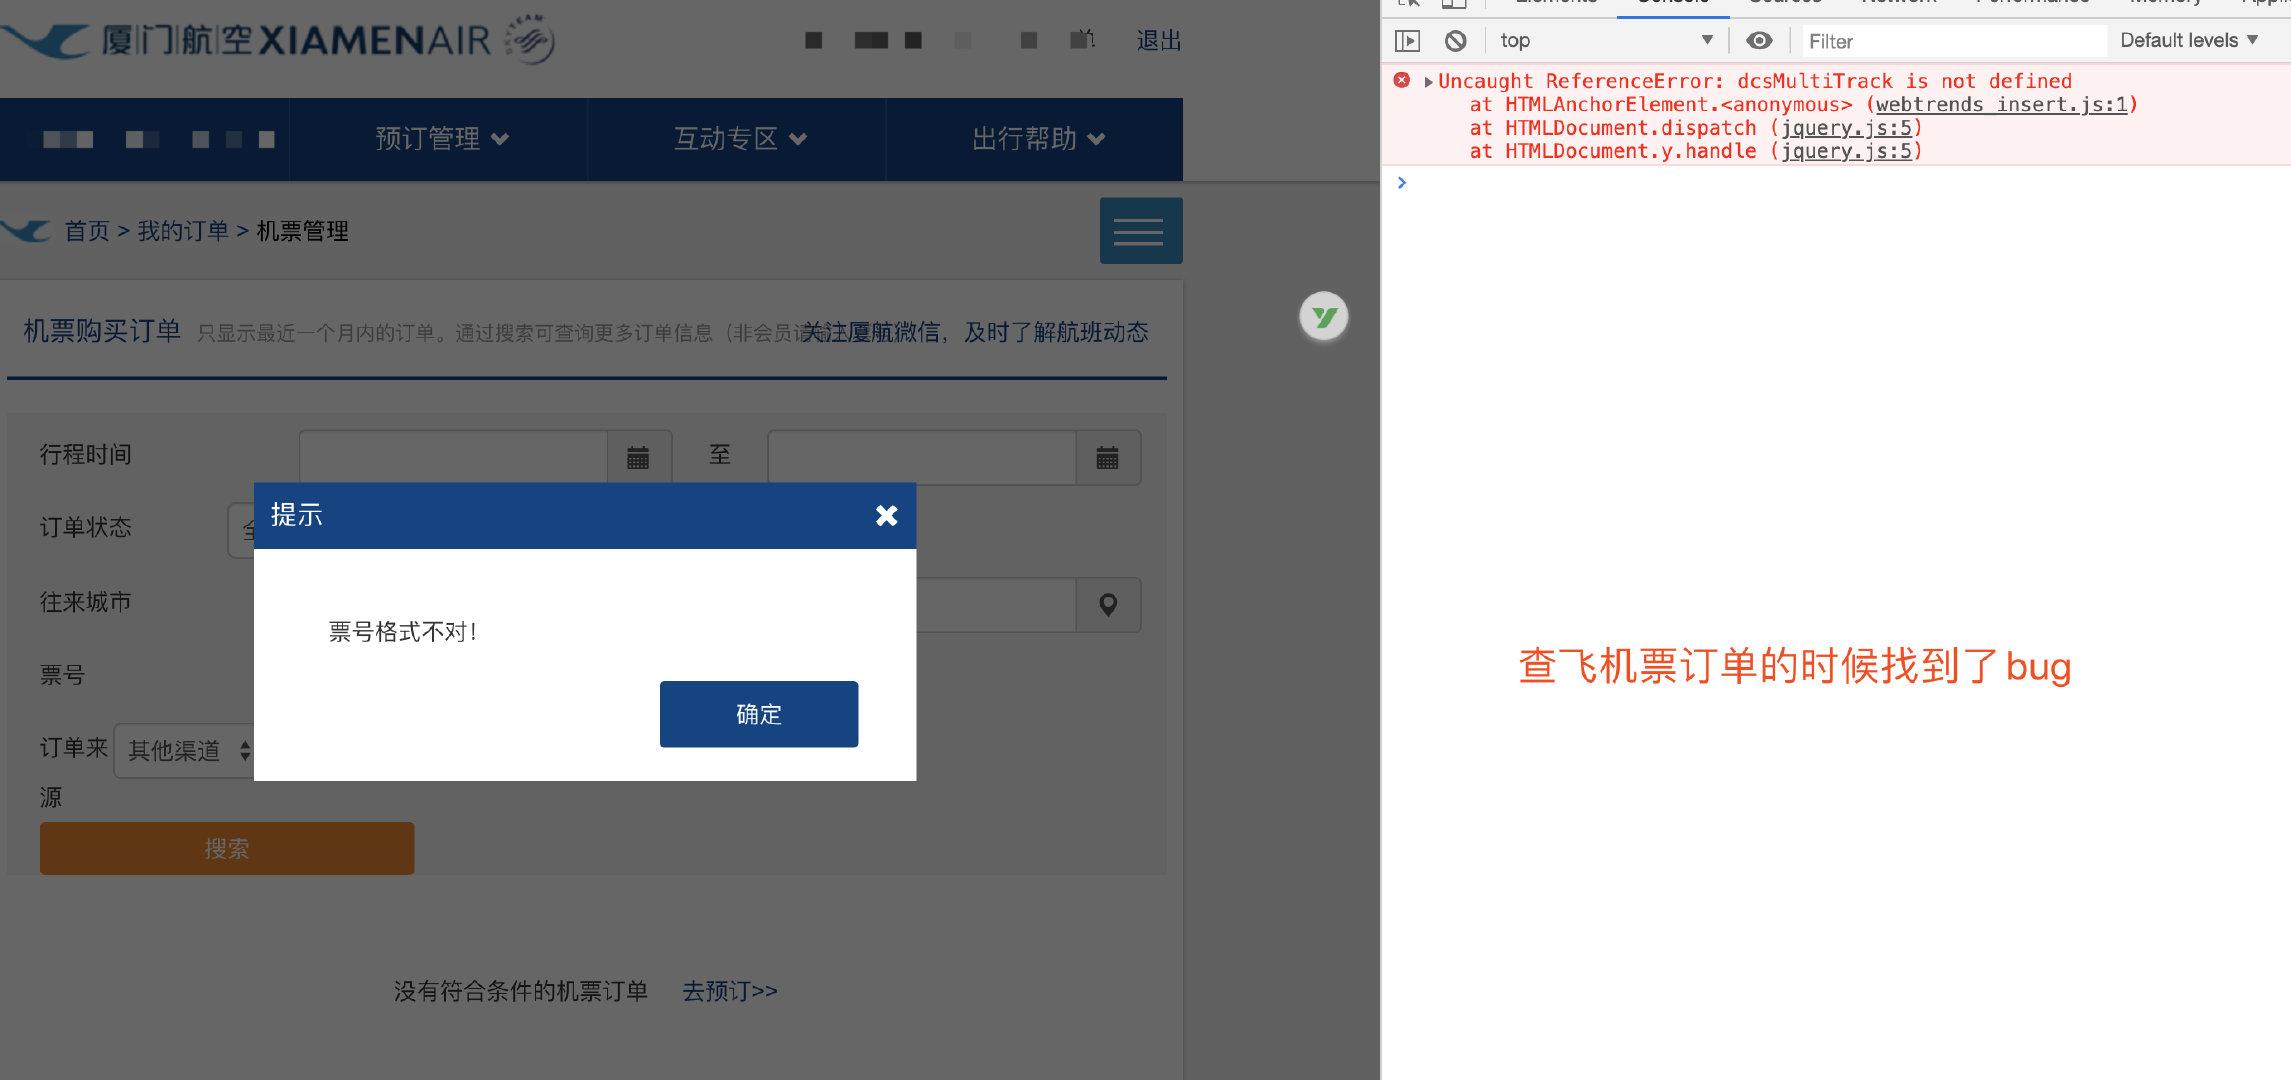Click the hamburger menu icon

pos(1140,231)
